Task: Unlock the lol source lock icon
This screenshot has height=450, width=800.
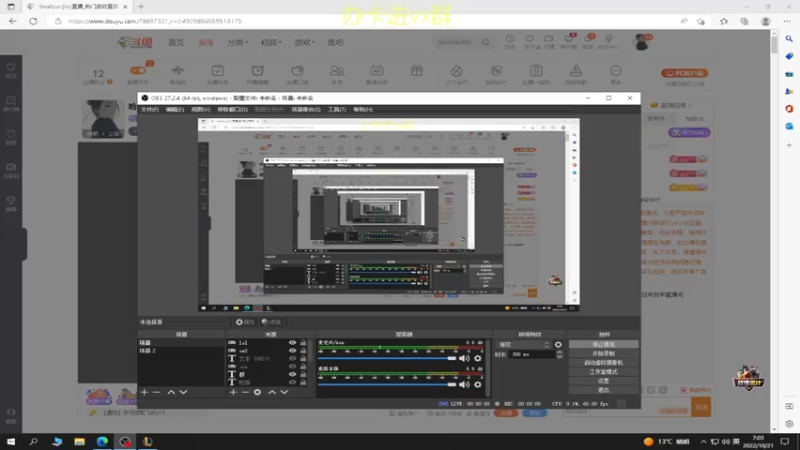Action: pyautogui.click(x=303, y=343)
